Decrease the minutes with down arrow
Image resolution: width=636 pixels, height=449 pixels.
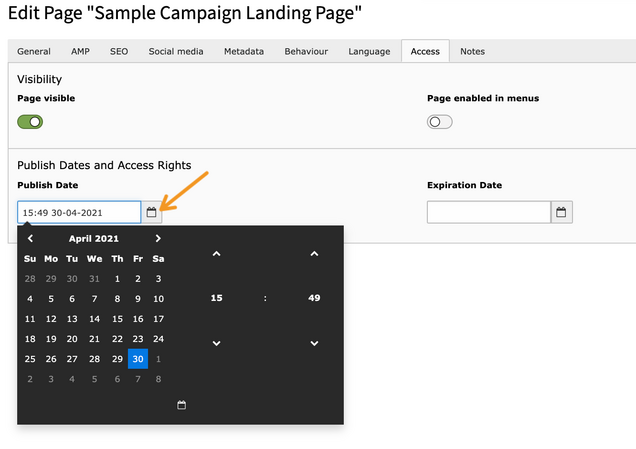coord(314,343)
